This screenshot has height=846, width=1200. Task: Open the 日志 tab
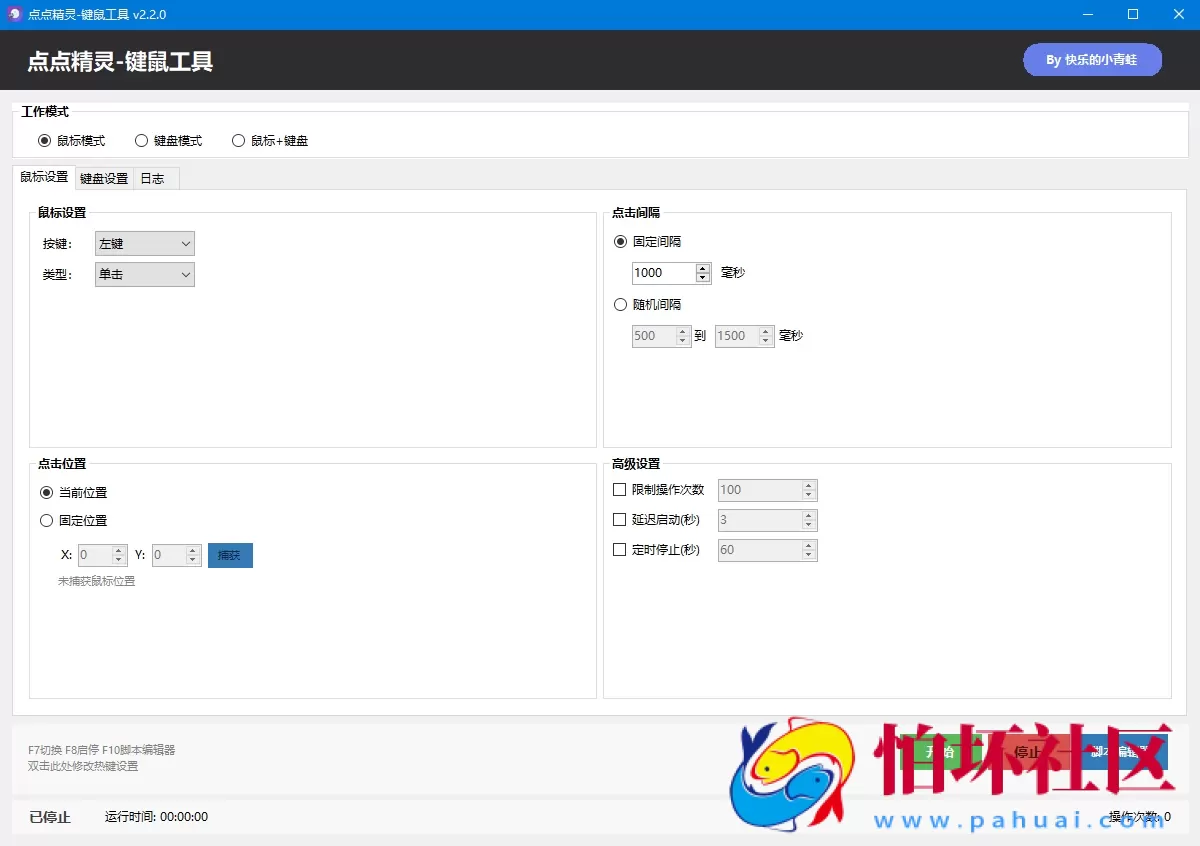[152, 179]
